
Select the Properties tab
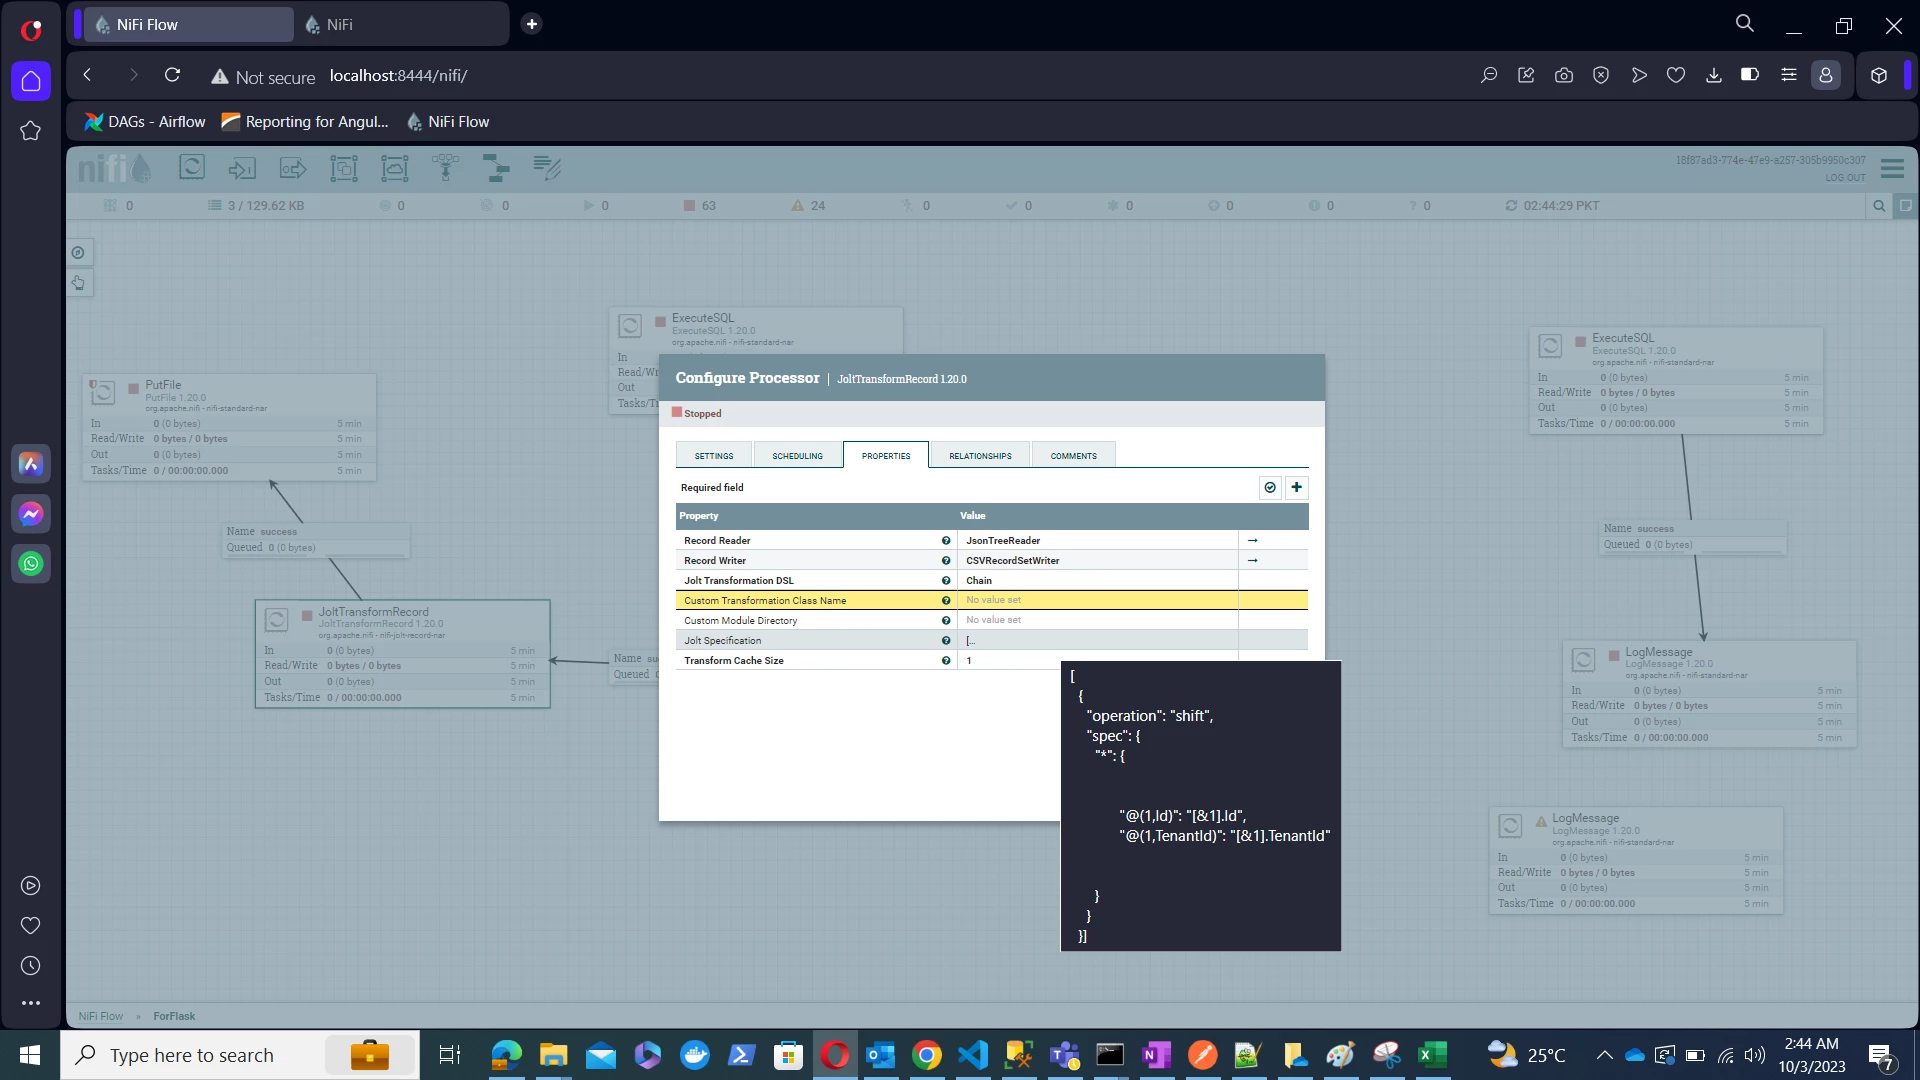coord(886,455)
